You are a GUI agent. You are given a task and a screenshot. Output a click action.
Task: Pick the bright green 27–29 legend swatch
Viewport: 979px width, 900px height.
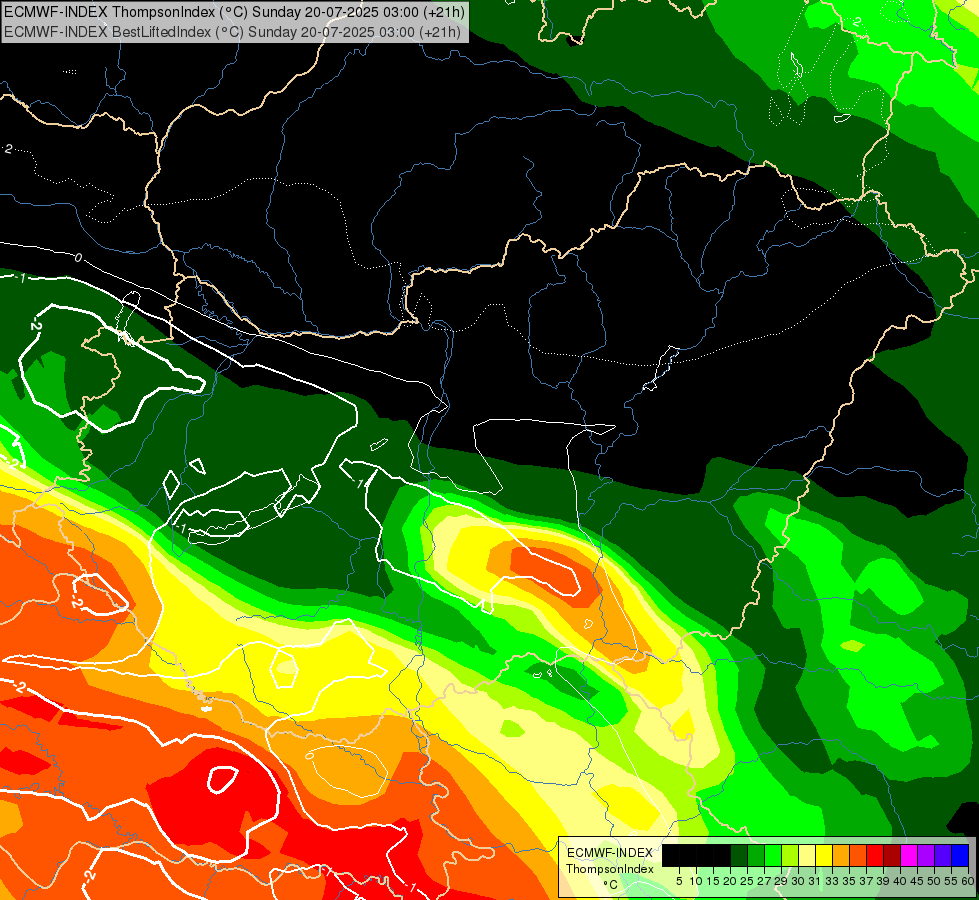(x=773, y=855)
